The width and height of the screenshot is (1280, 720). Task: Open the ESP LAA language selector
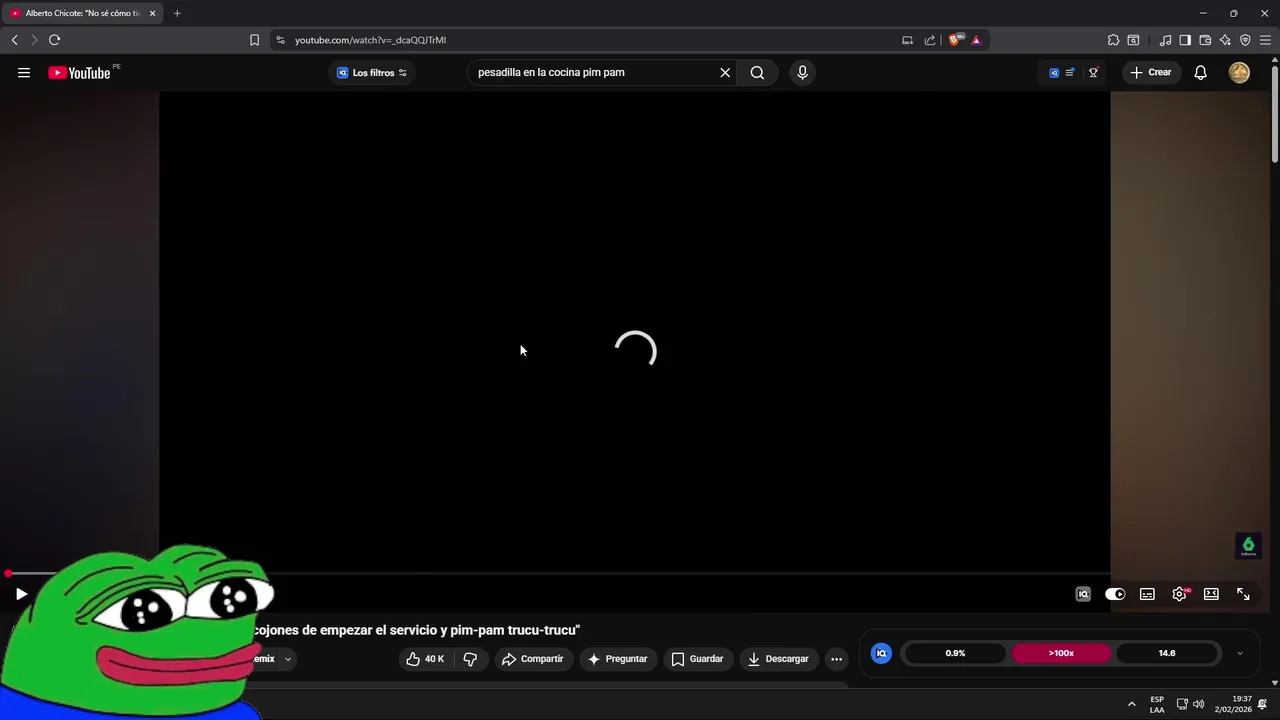1157,704
